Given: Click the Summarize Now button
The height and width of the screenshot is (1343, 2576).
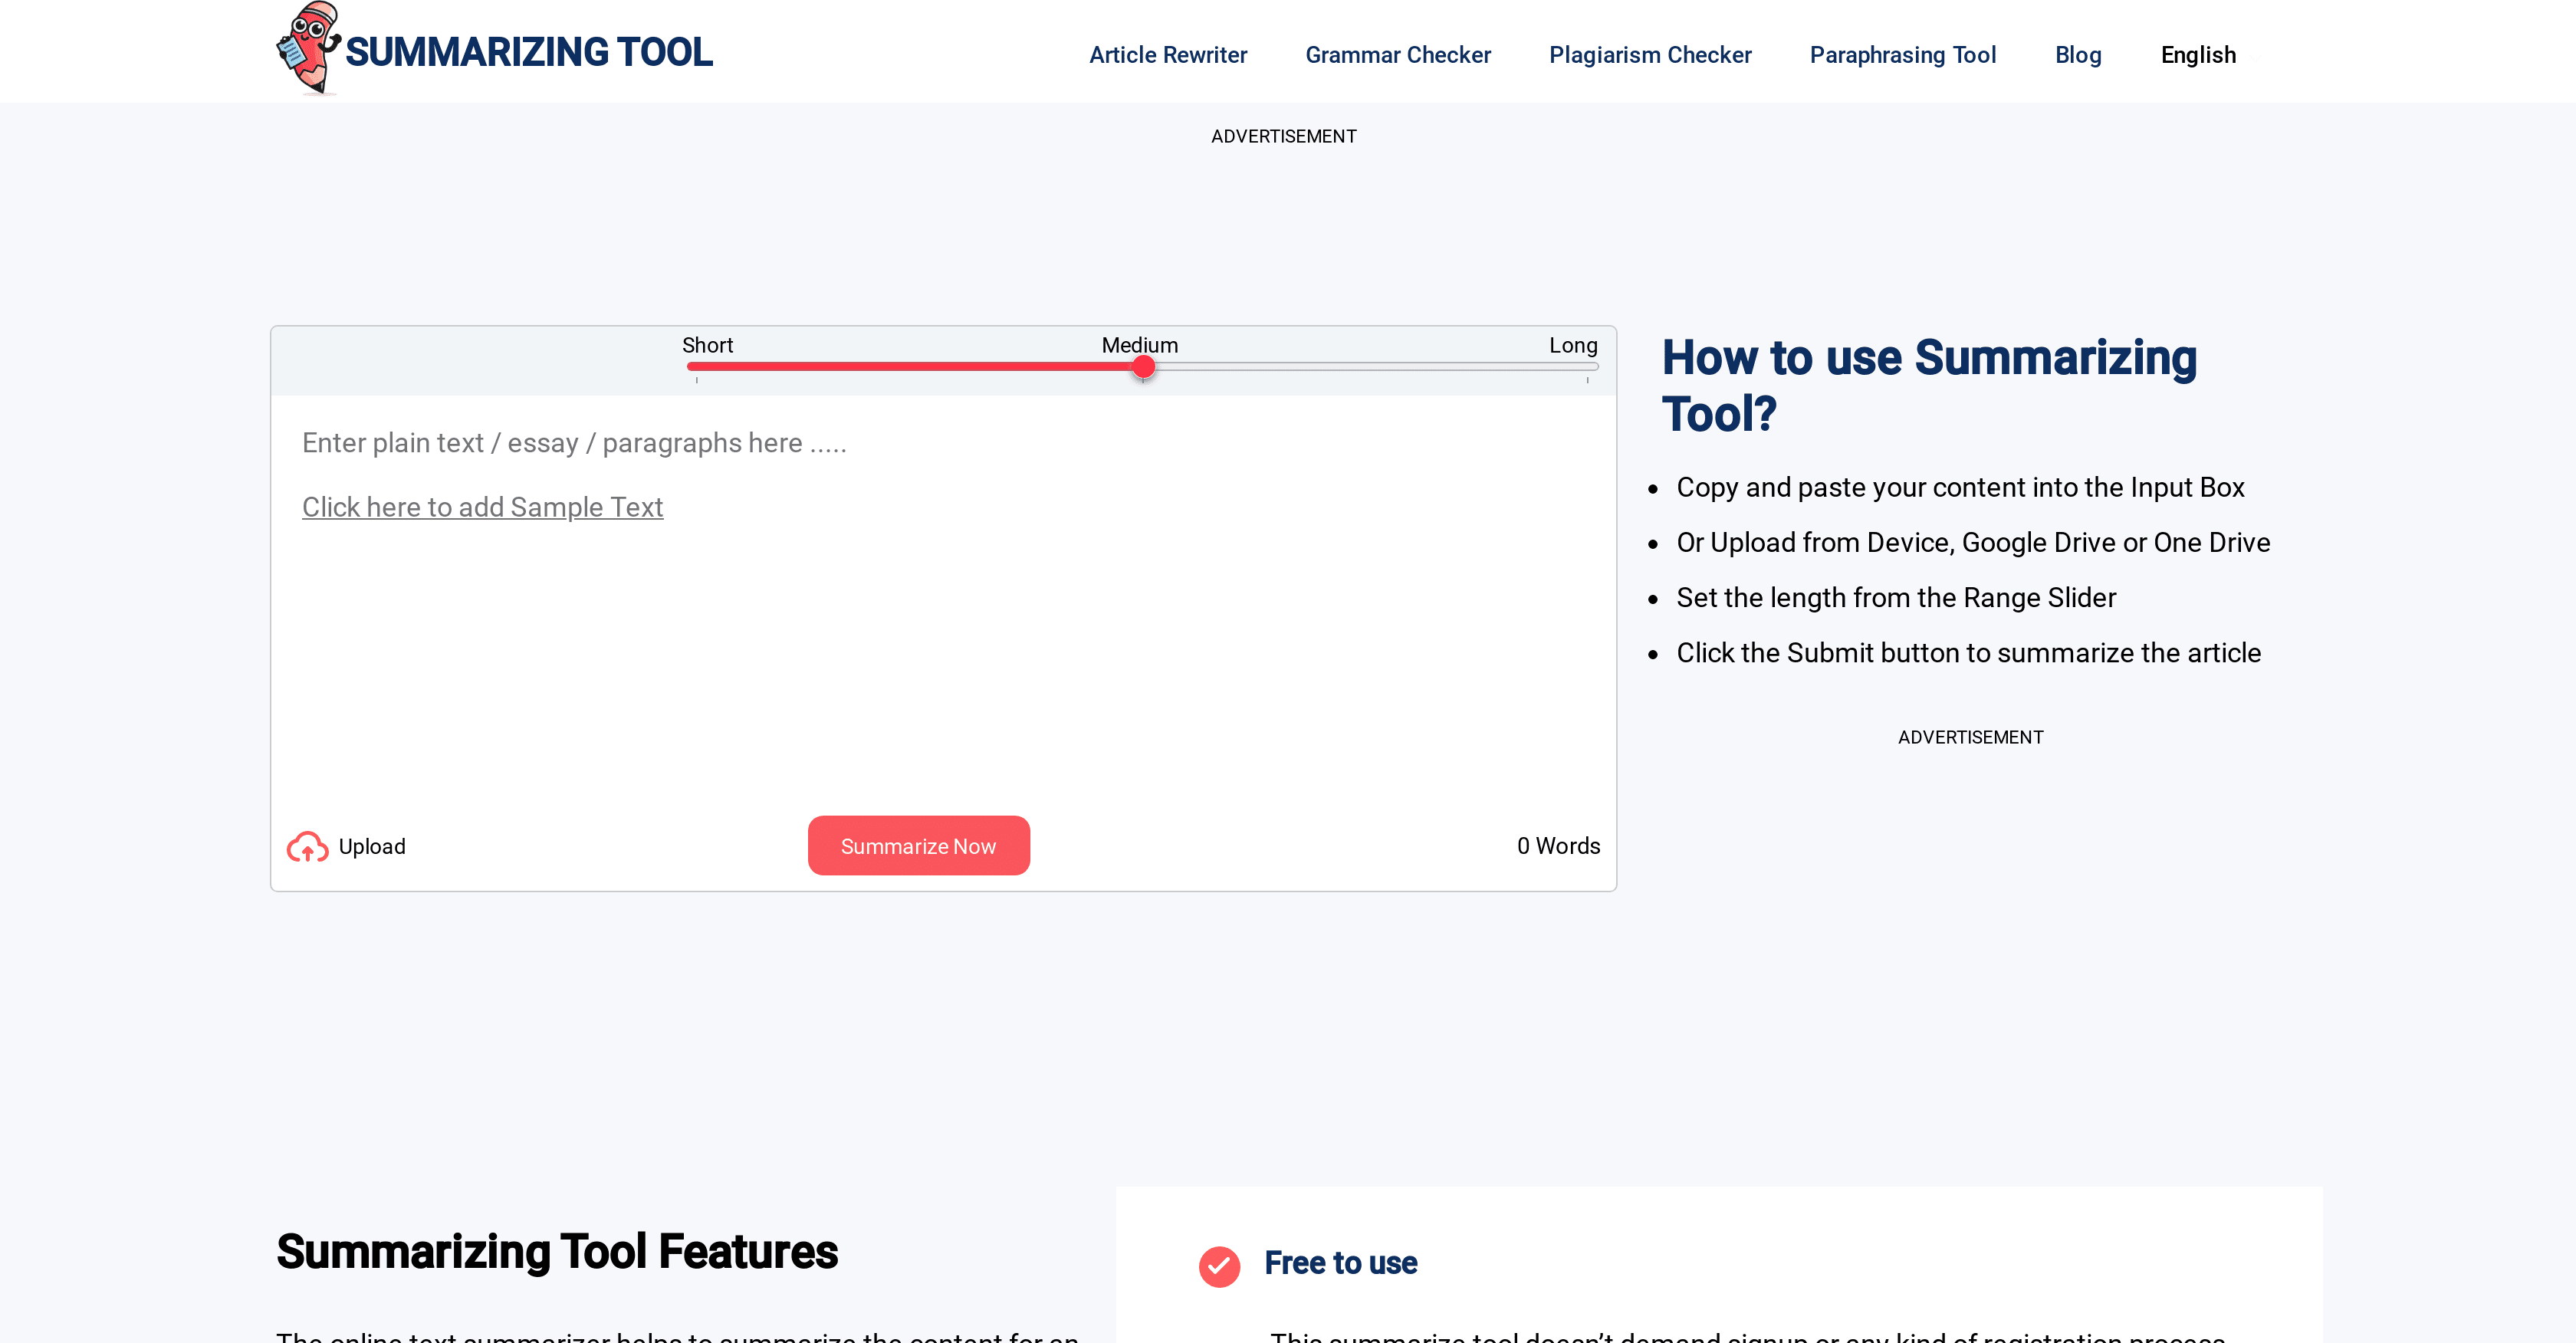Looking at the screenshot, I should pyautogui.click(x=918, y=845).
